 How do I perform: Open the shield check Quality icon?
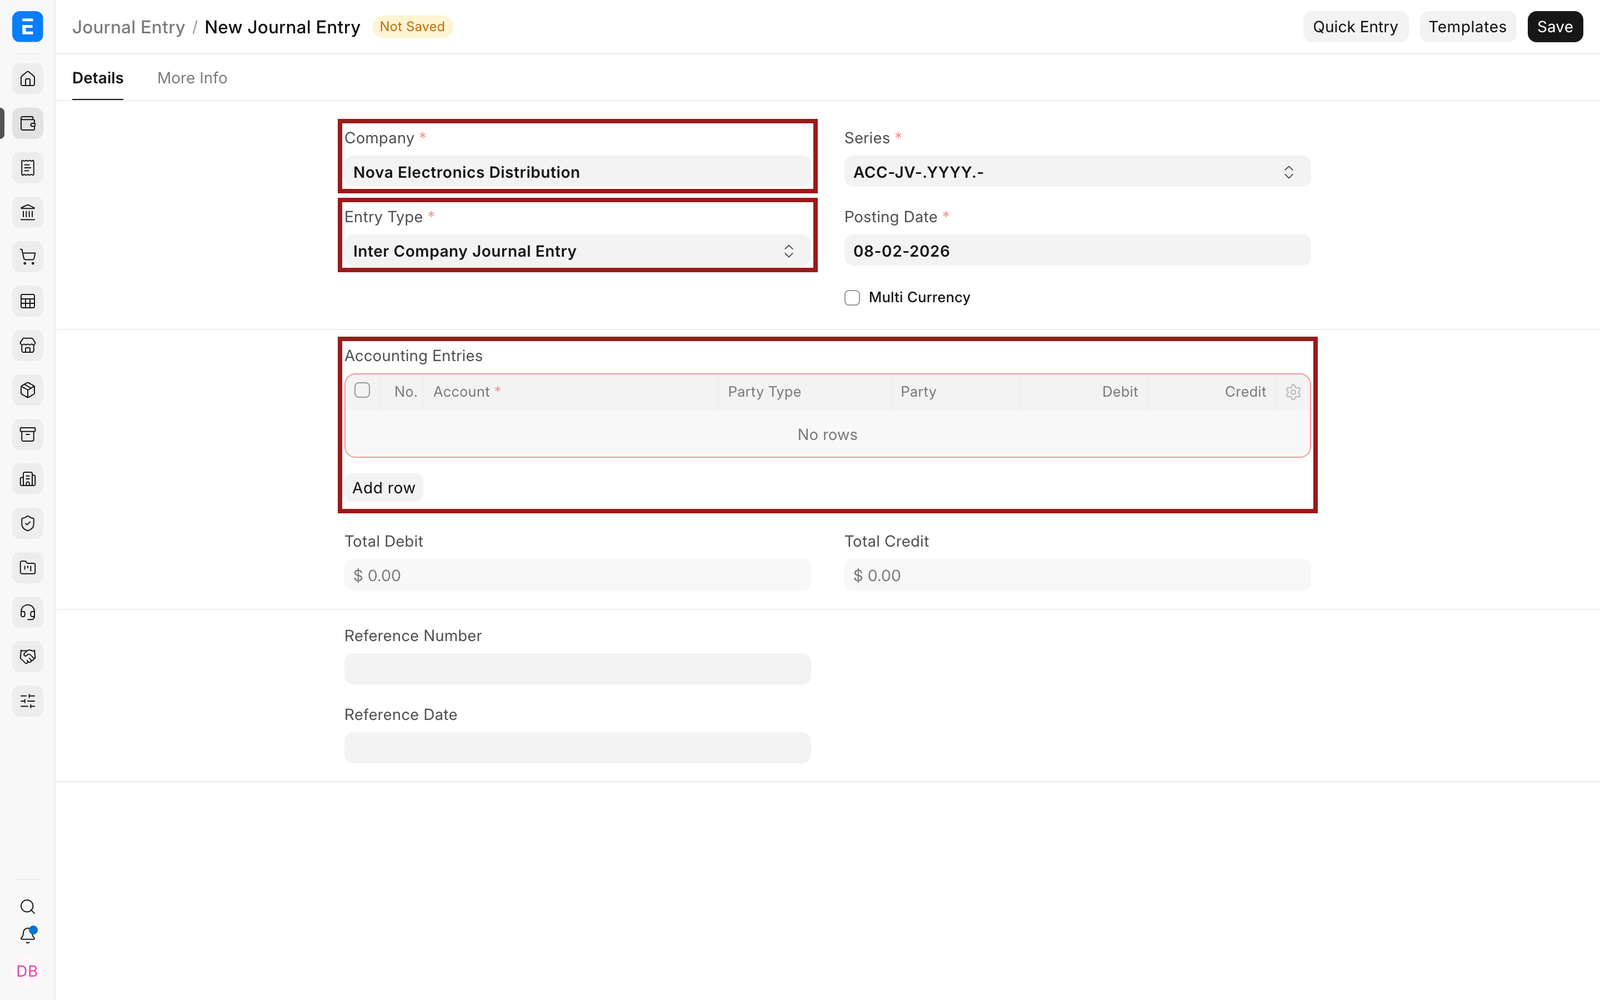click(28, 523)
